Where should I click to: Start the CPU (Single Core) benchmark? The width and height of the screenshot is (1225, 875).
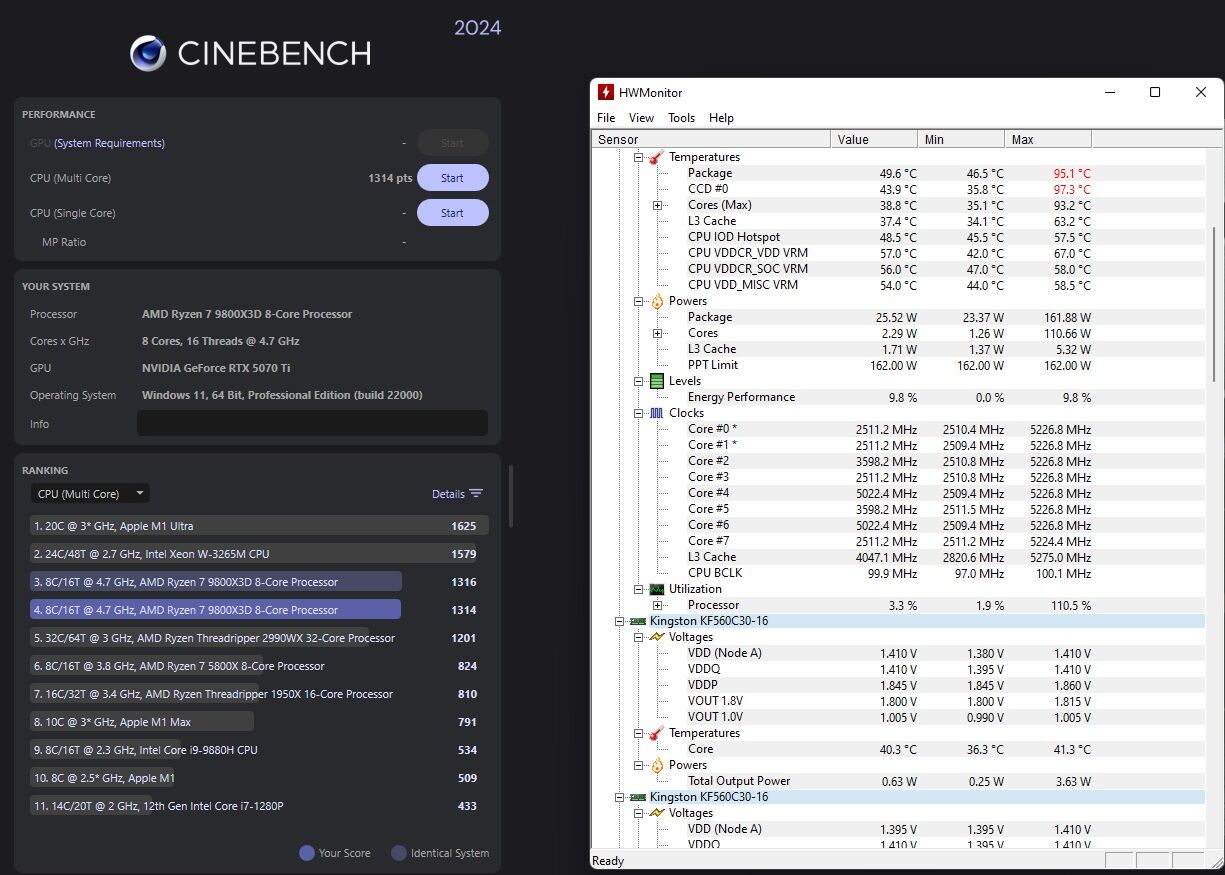(453, 213)
